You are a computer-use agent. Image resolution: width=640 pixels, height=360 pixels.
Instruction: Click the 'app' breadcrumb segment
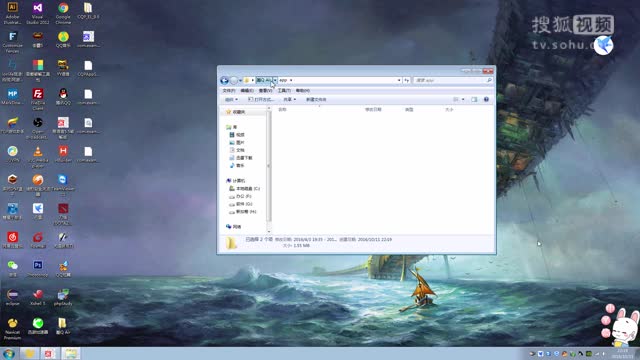click(283, 80)
